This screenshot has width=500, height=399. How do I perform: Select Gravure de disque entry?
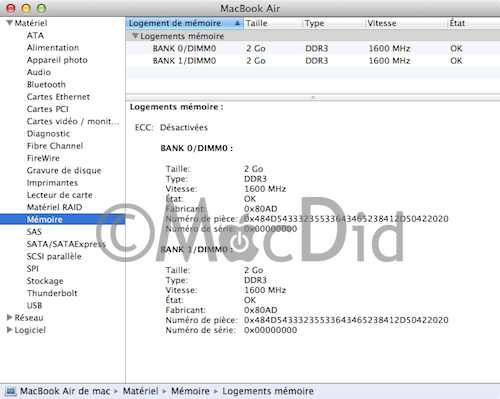(64, 171)
